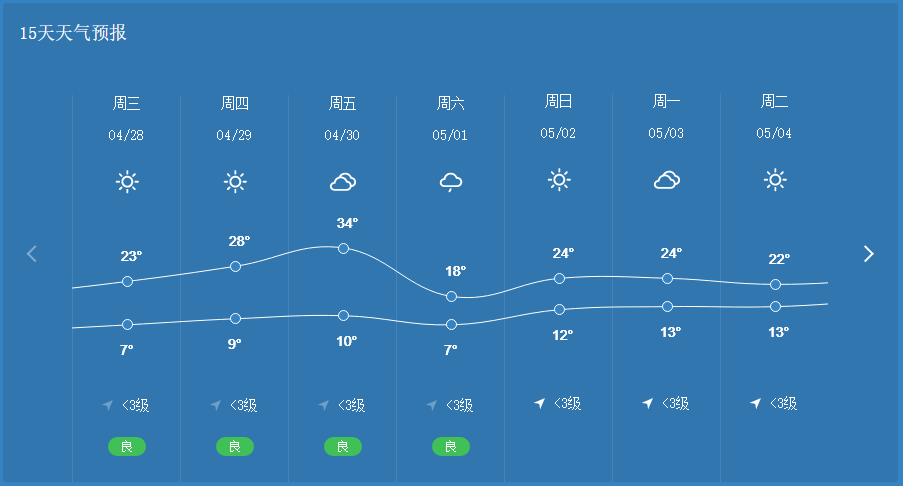Select the cloudy icon for 04/30
The width and height of the screenshot is (903, 486).
[x=343, y=182]
